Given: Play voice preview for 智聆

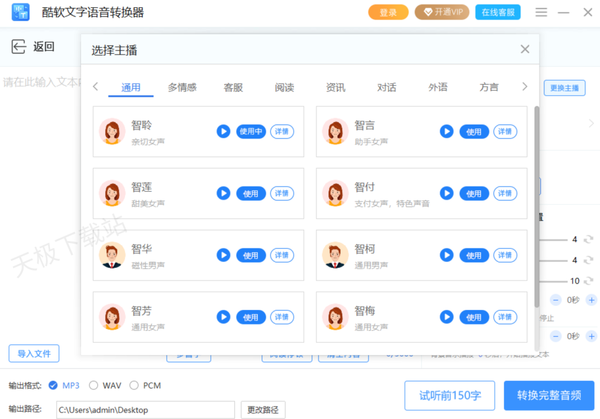Looking at the screenshot, I should click(x=224, y=132).
